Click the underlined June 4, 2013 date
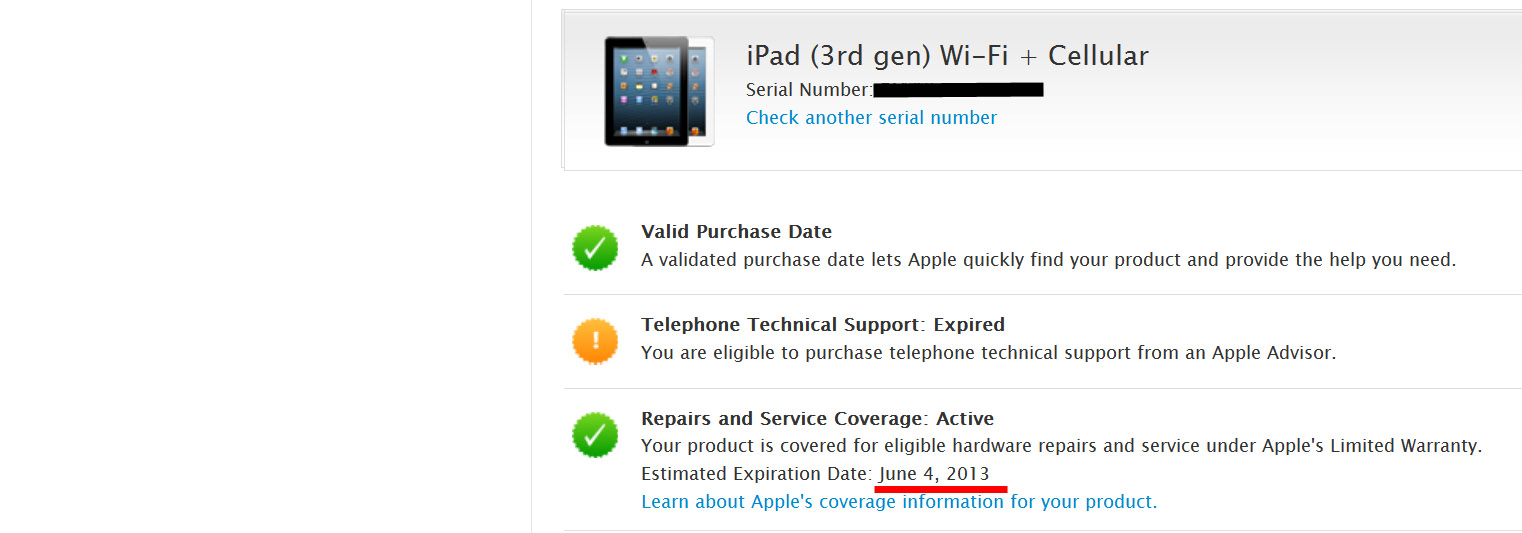 [x=934, y=474]
